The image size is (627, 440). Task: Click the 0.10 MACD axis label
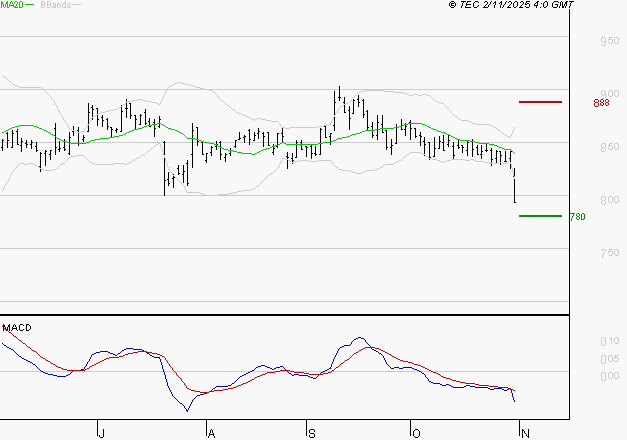(609, 341)
